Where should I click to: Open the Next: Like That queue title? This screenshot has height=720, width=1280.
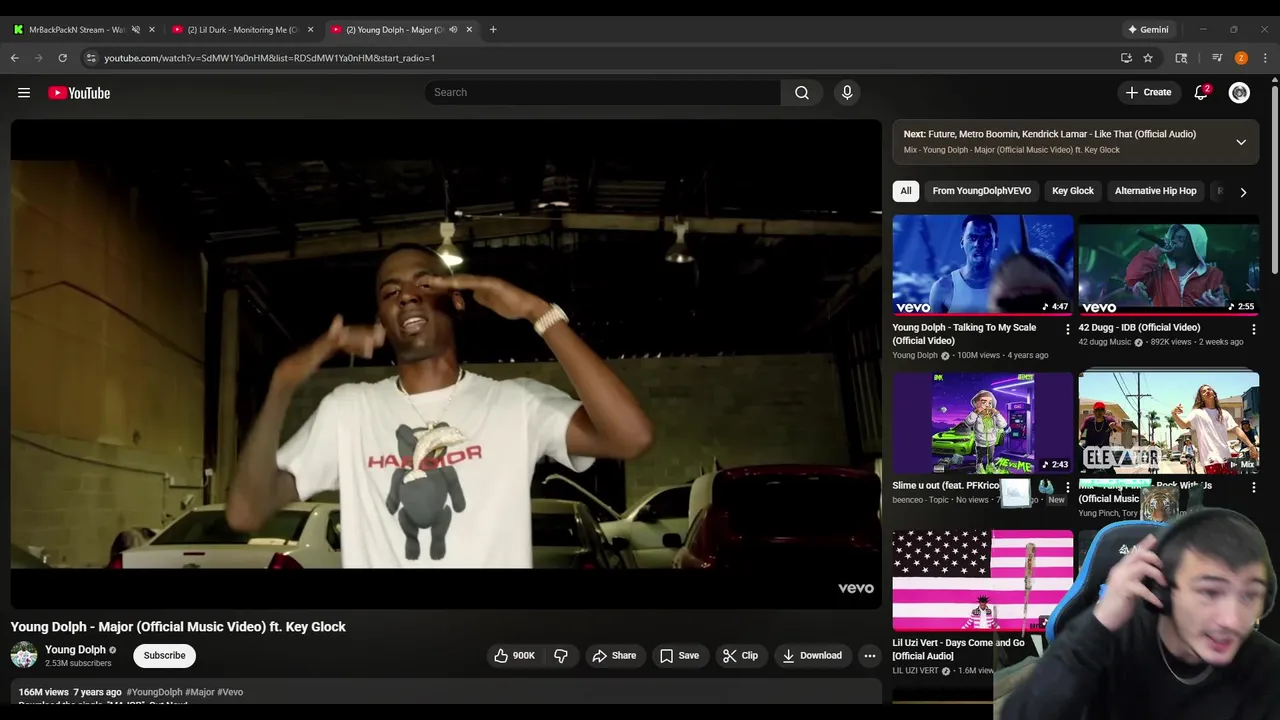[x=1050, y=134]
